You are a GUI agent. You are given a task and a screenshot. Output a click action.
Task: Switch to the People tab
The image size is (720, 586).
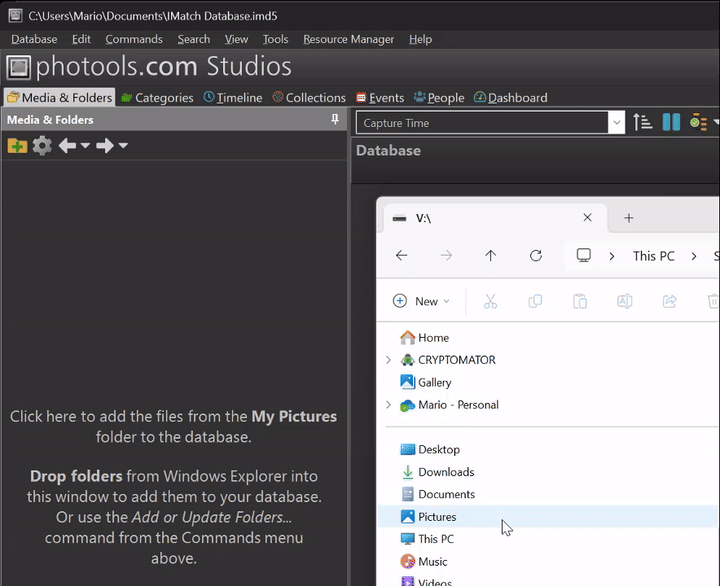pos(439,97)
